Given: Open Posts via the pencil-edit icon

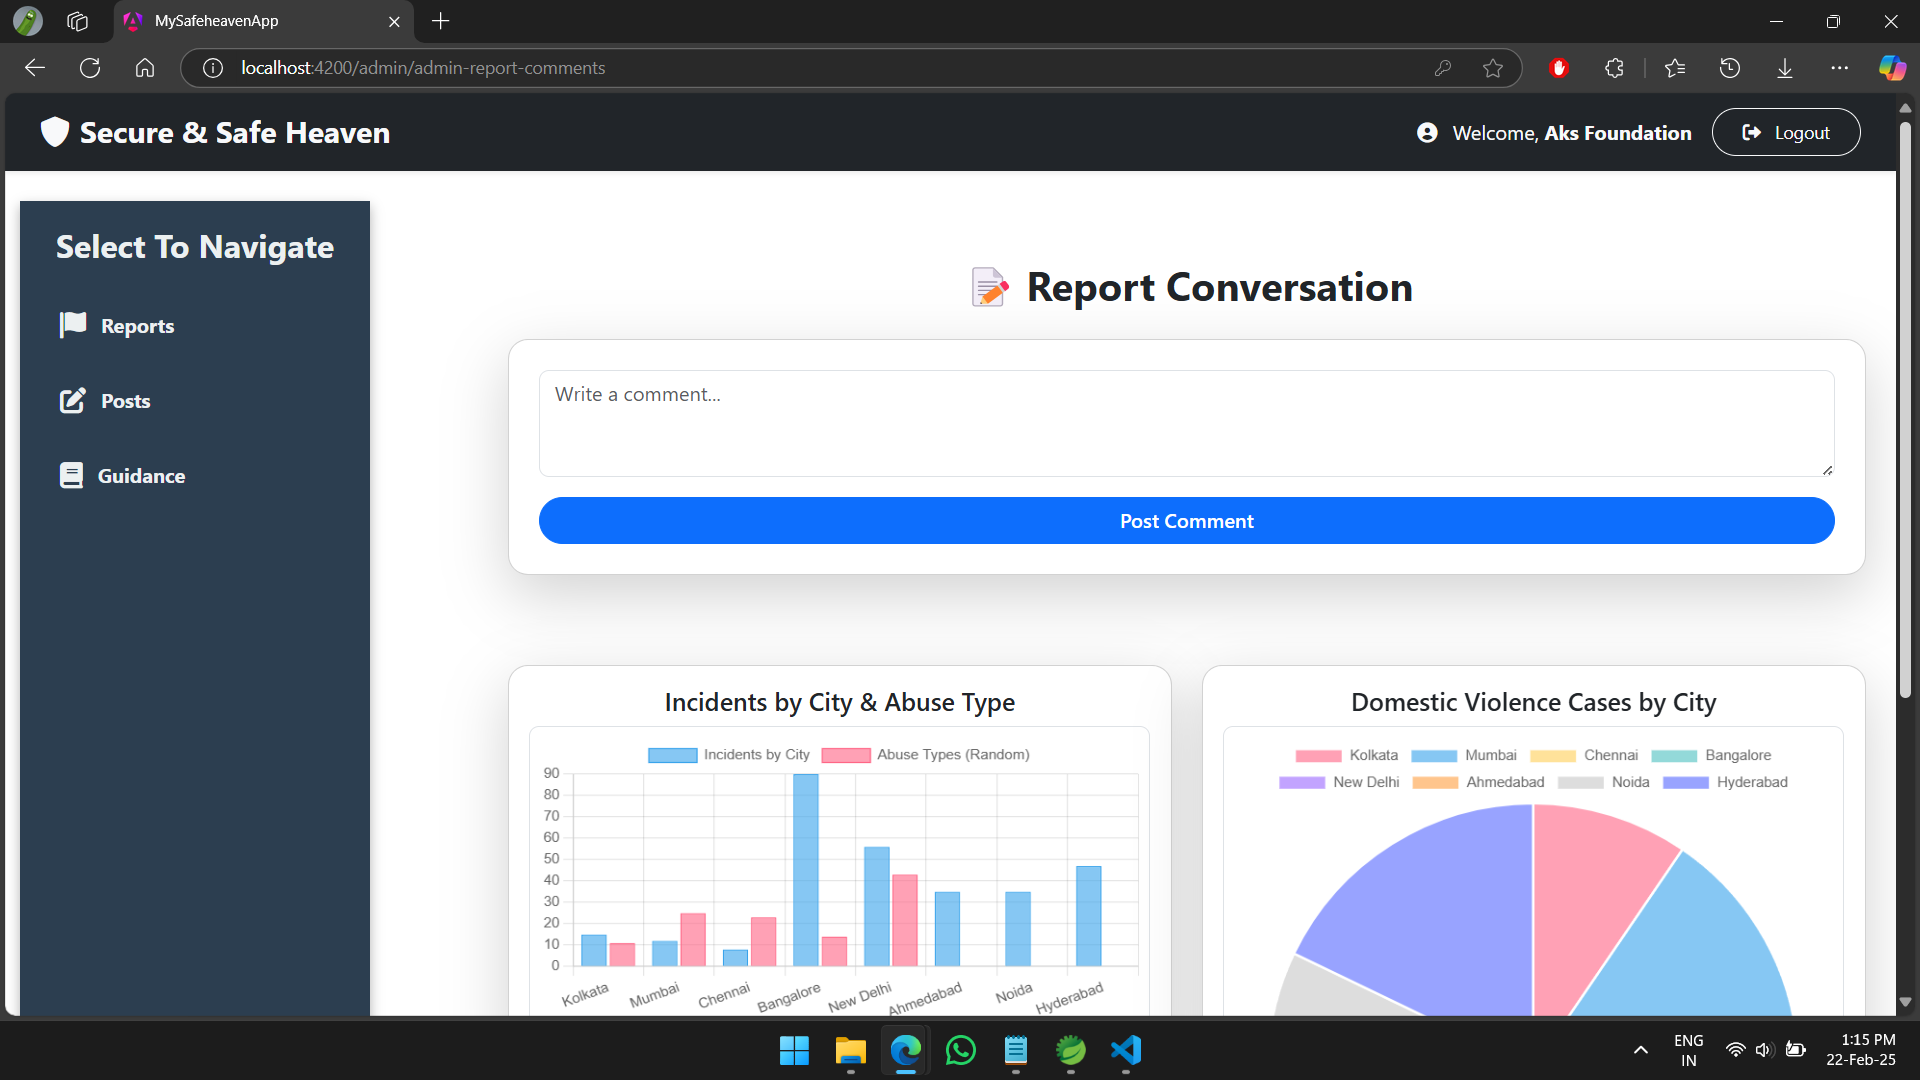Looking at the screenshot, I should 72,401.
